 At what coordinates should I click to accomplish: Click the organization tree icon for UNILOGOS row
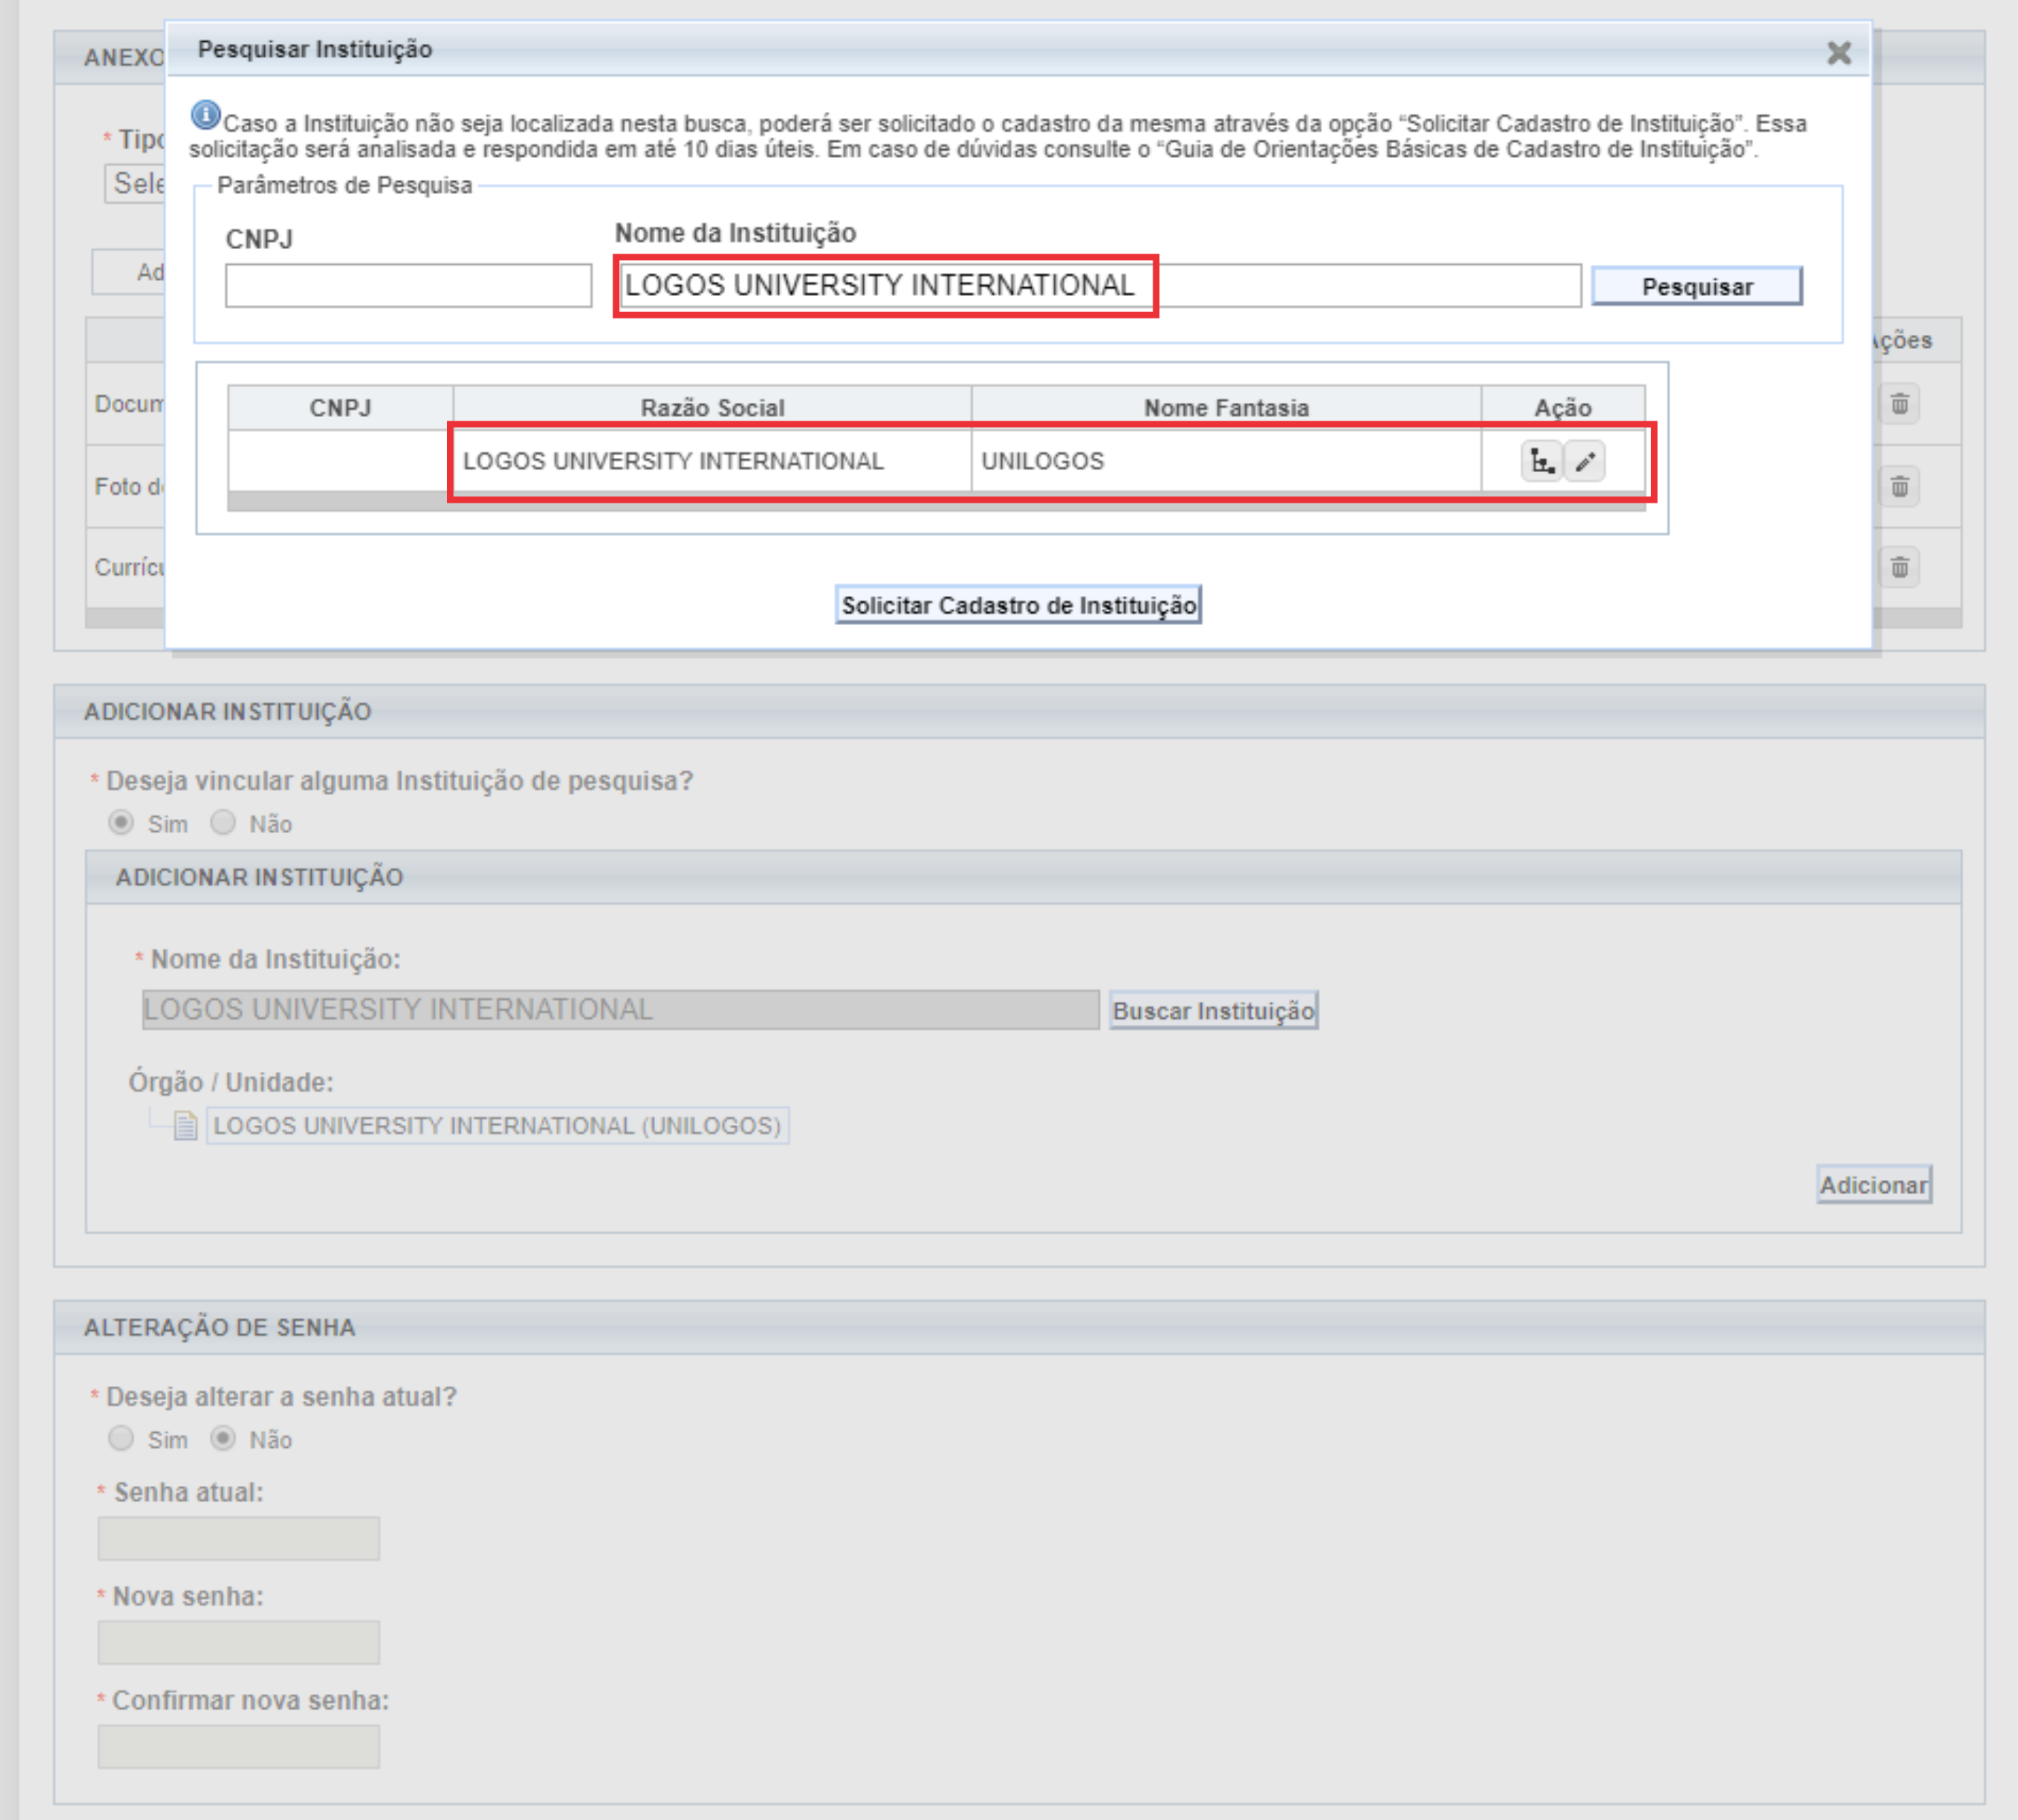pos(1541,462)
